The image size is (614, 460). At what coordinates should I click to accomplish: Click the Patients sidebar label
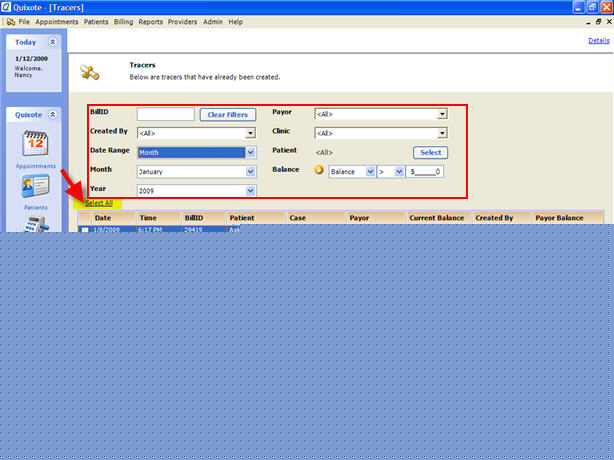[36, 207]
